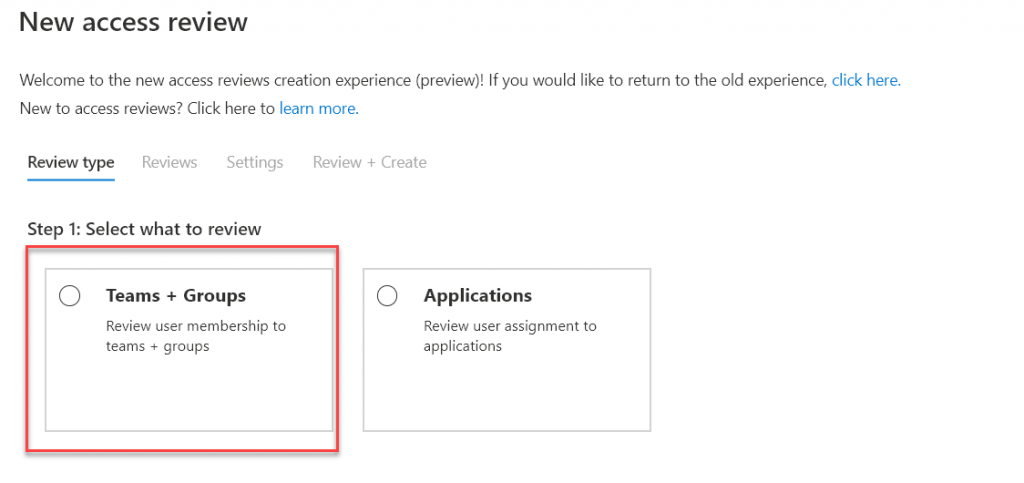Click empty space inside the Applications card
The image size is (1024, 483).
point(506,395)
